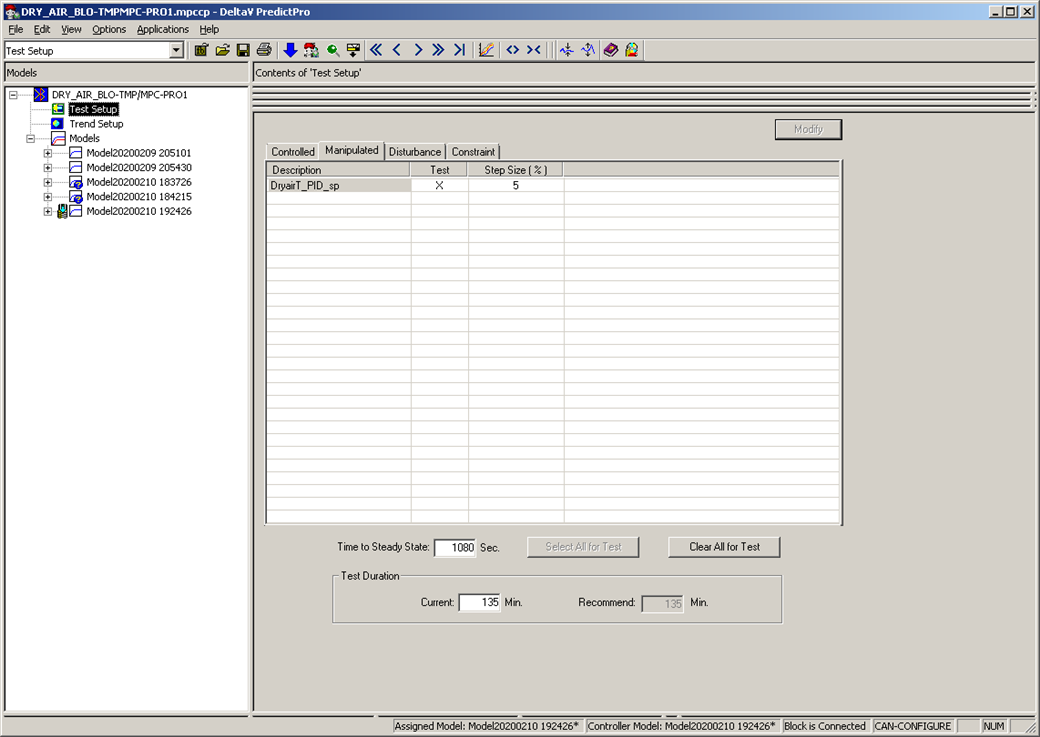Collapse the DRY_AIR_BLO-TMP/MPC-PRO1 root node
The width and height of the screenshot is (1040, 737).
pos(13,95)
